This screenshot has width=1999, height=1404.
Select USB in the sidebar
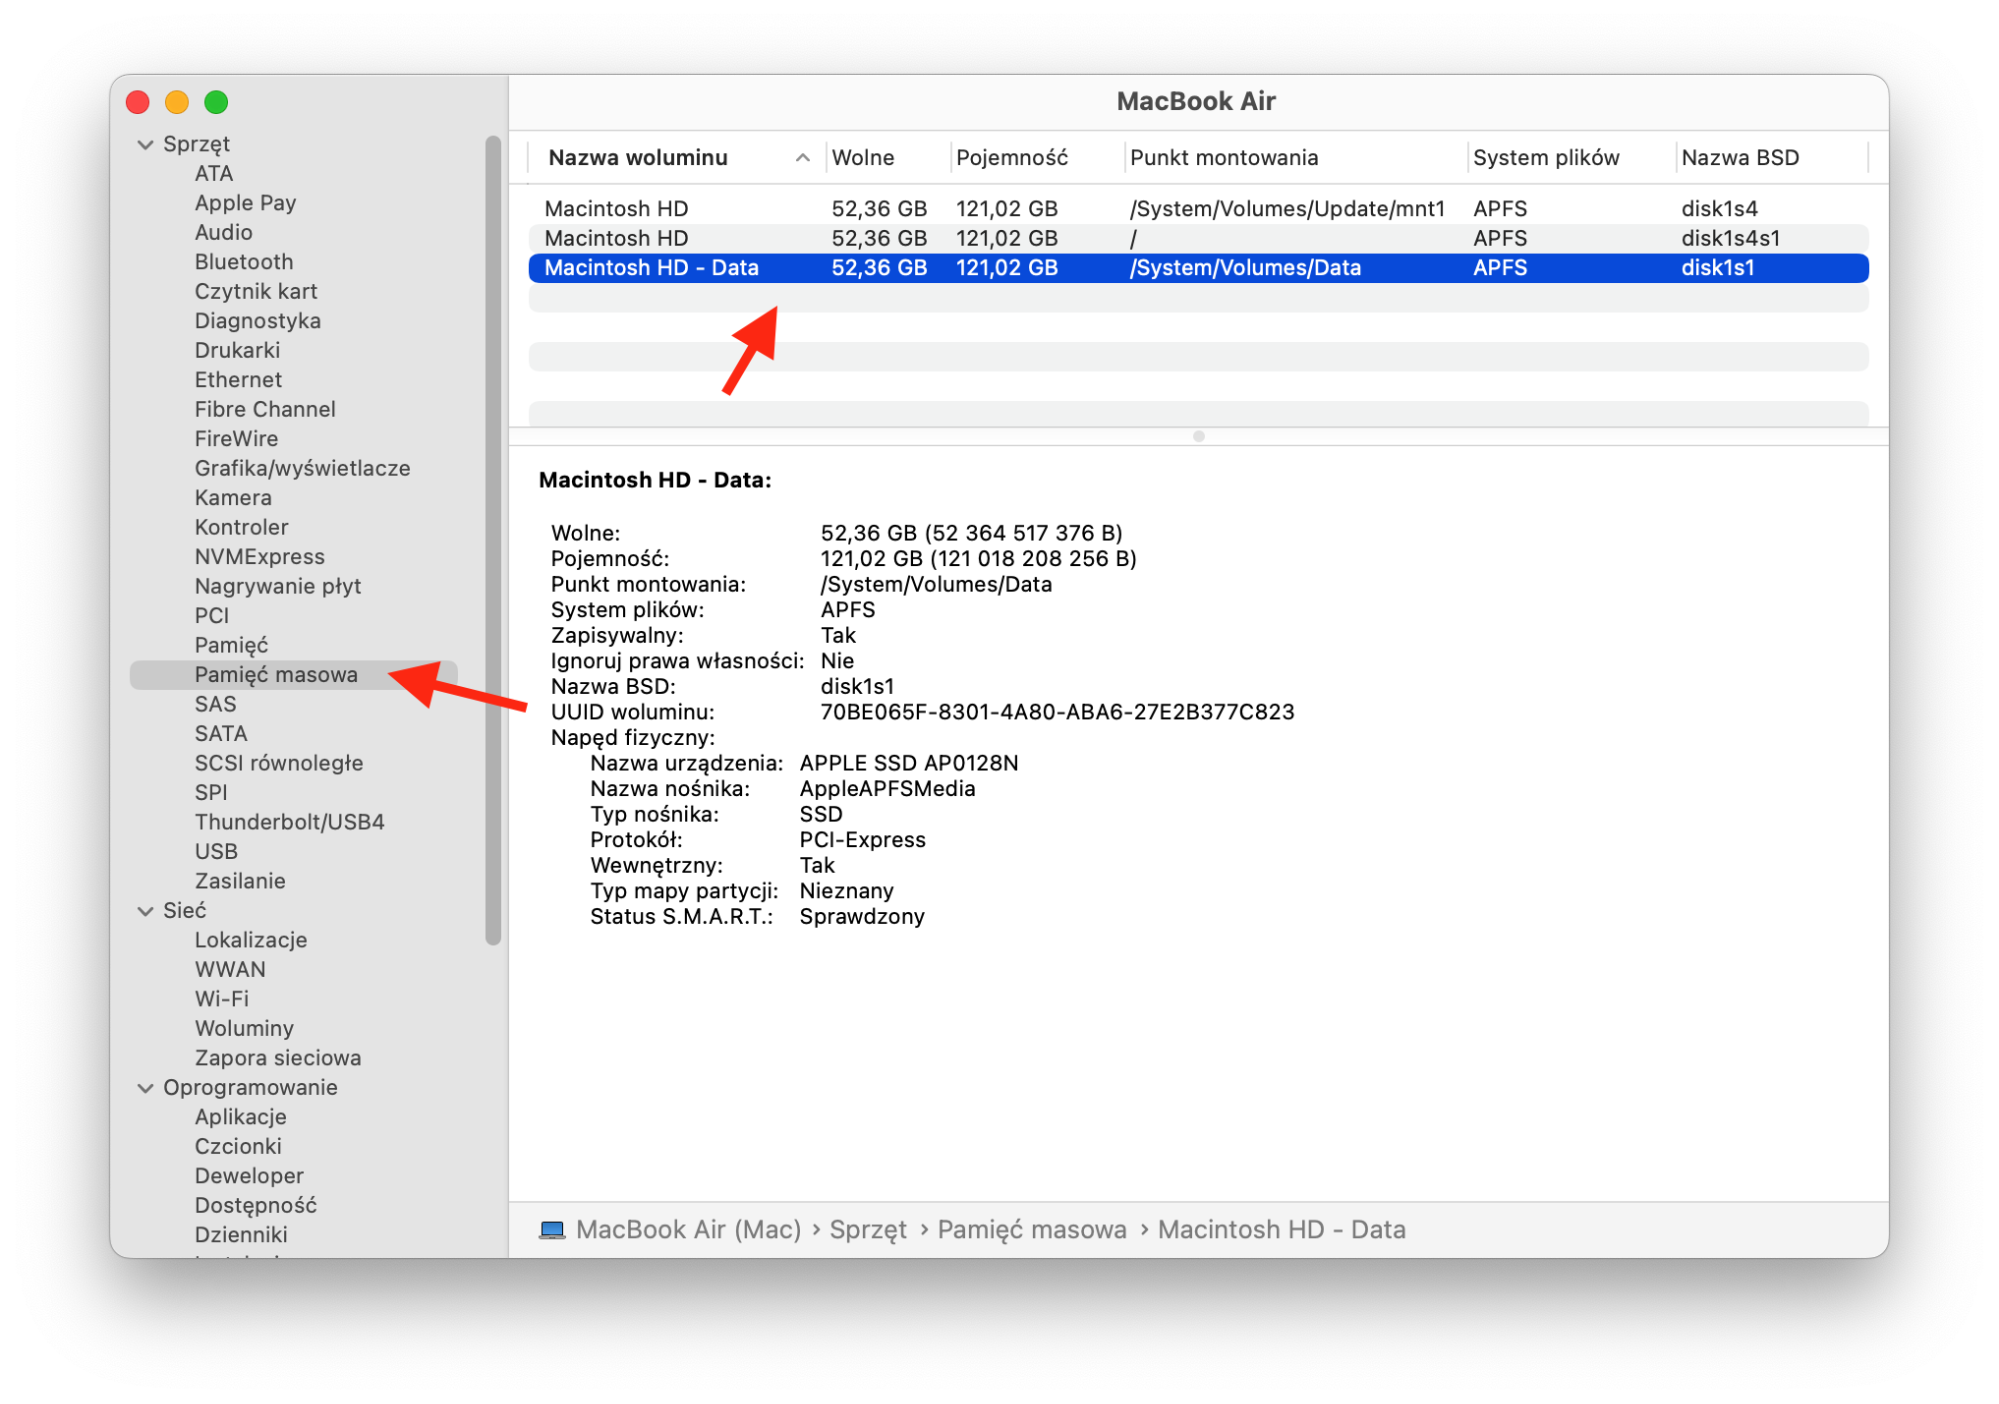[x=216, y=852]
